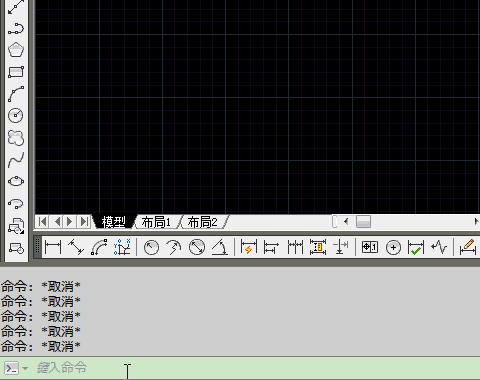Select the Rectangle tool
This screenshot has height=380, width=480.
click(16, 72)
